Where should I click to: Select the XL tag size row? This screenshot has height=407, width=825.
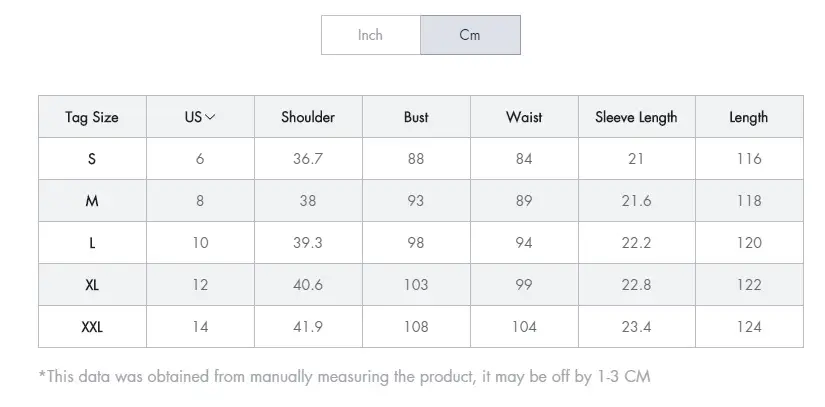[421, 285]
